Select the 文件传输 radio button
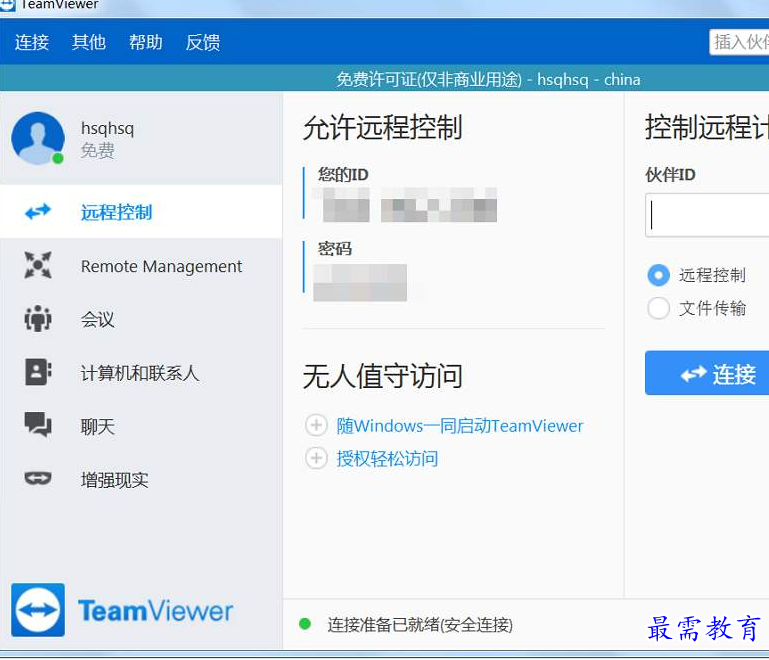 click(x=658, y=308)
